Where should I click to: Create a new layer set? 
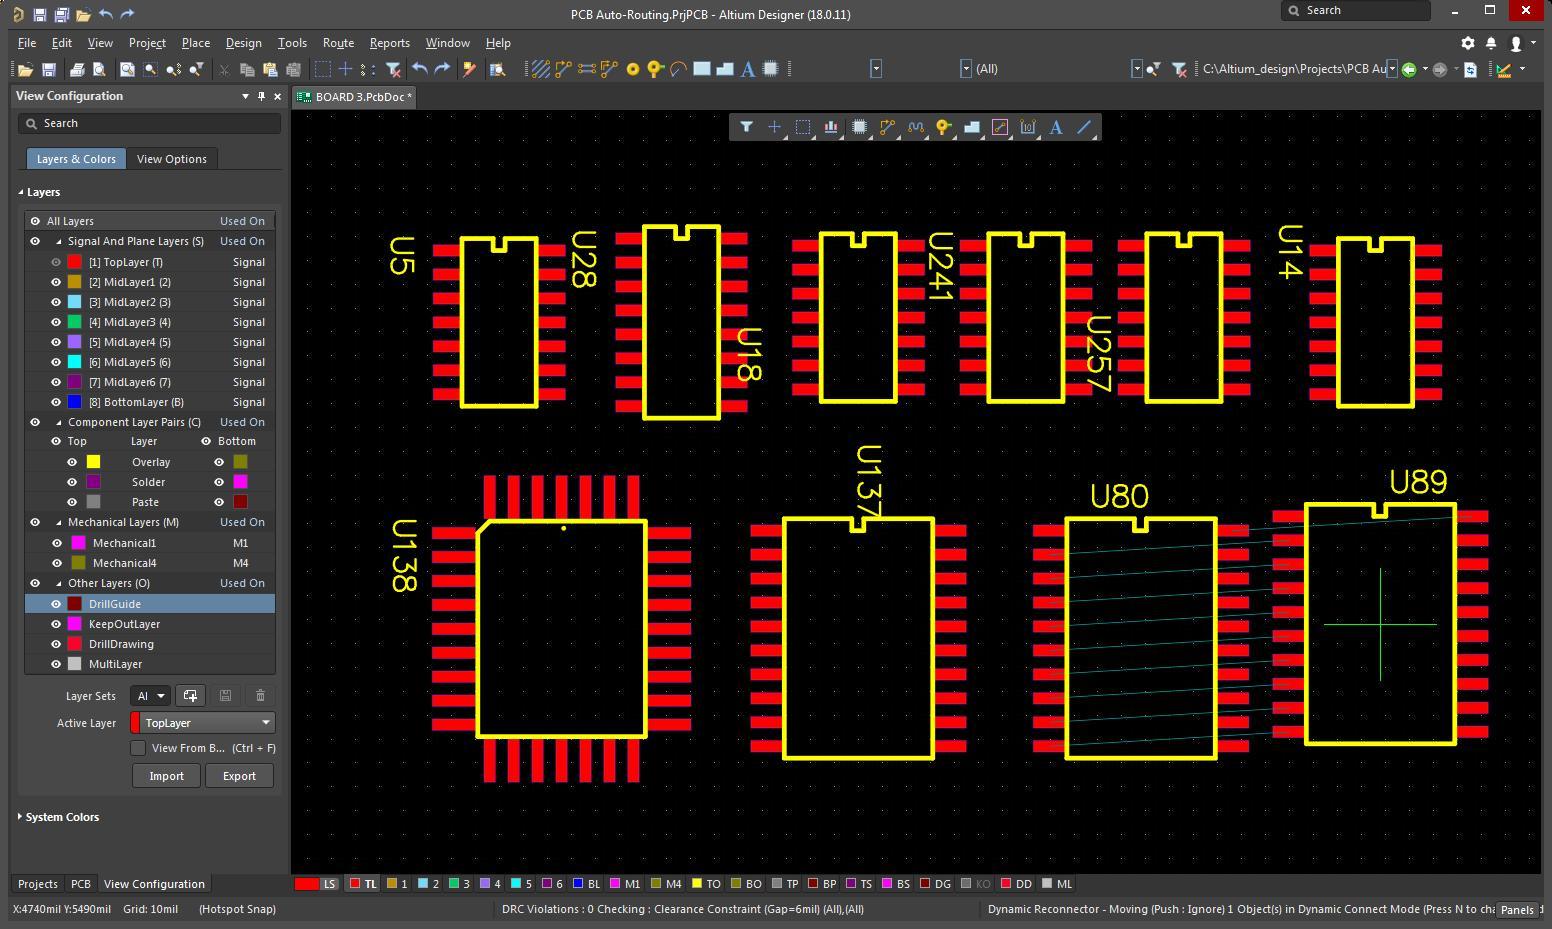[190, 696]
